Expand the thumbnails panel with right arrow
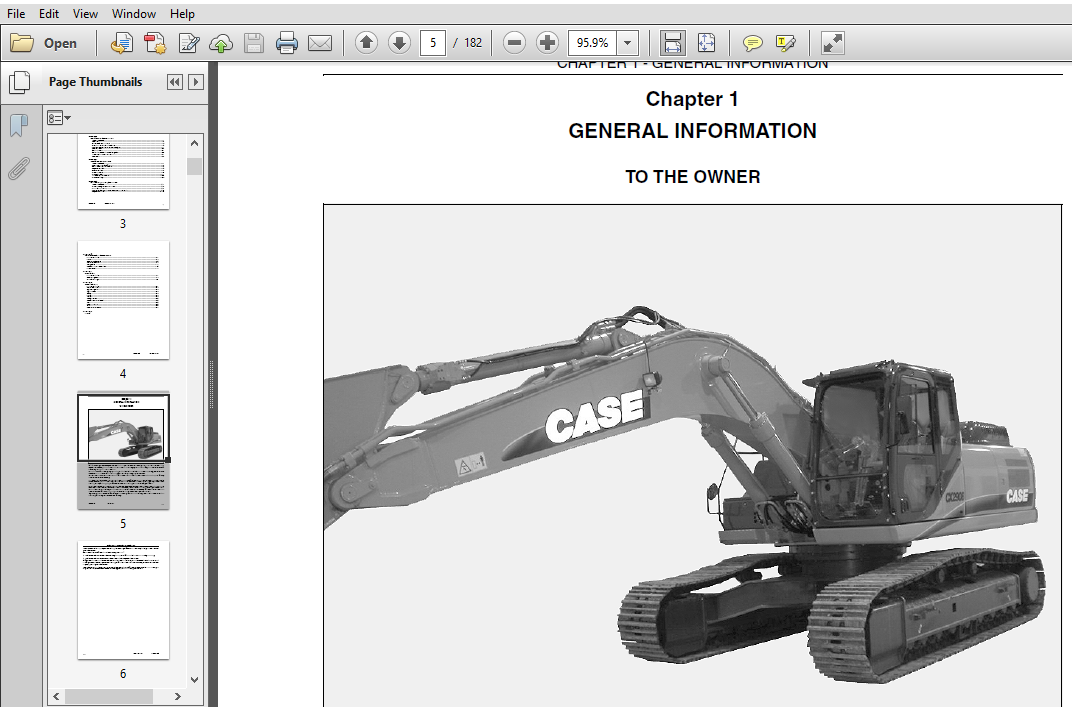1072x707 pixels. [x=196, y=82]
